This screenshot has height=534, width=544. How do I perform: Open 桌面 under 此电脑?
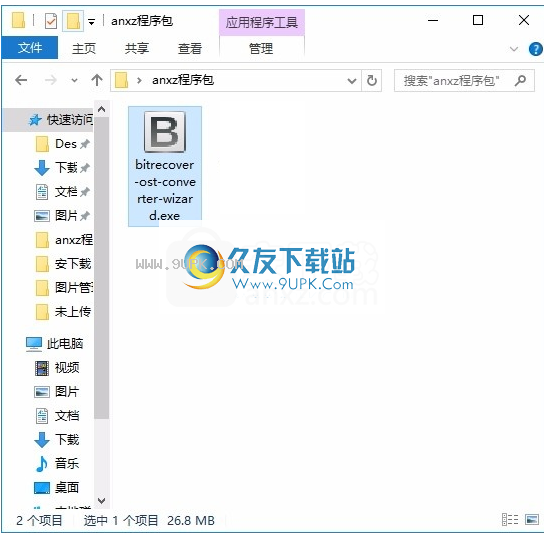58,488
